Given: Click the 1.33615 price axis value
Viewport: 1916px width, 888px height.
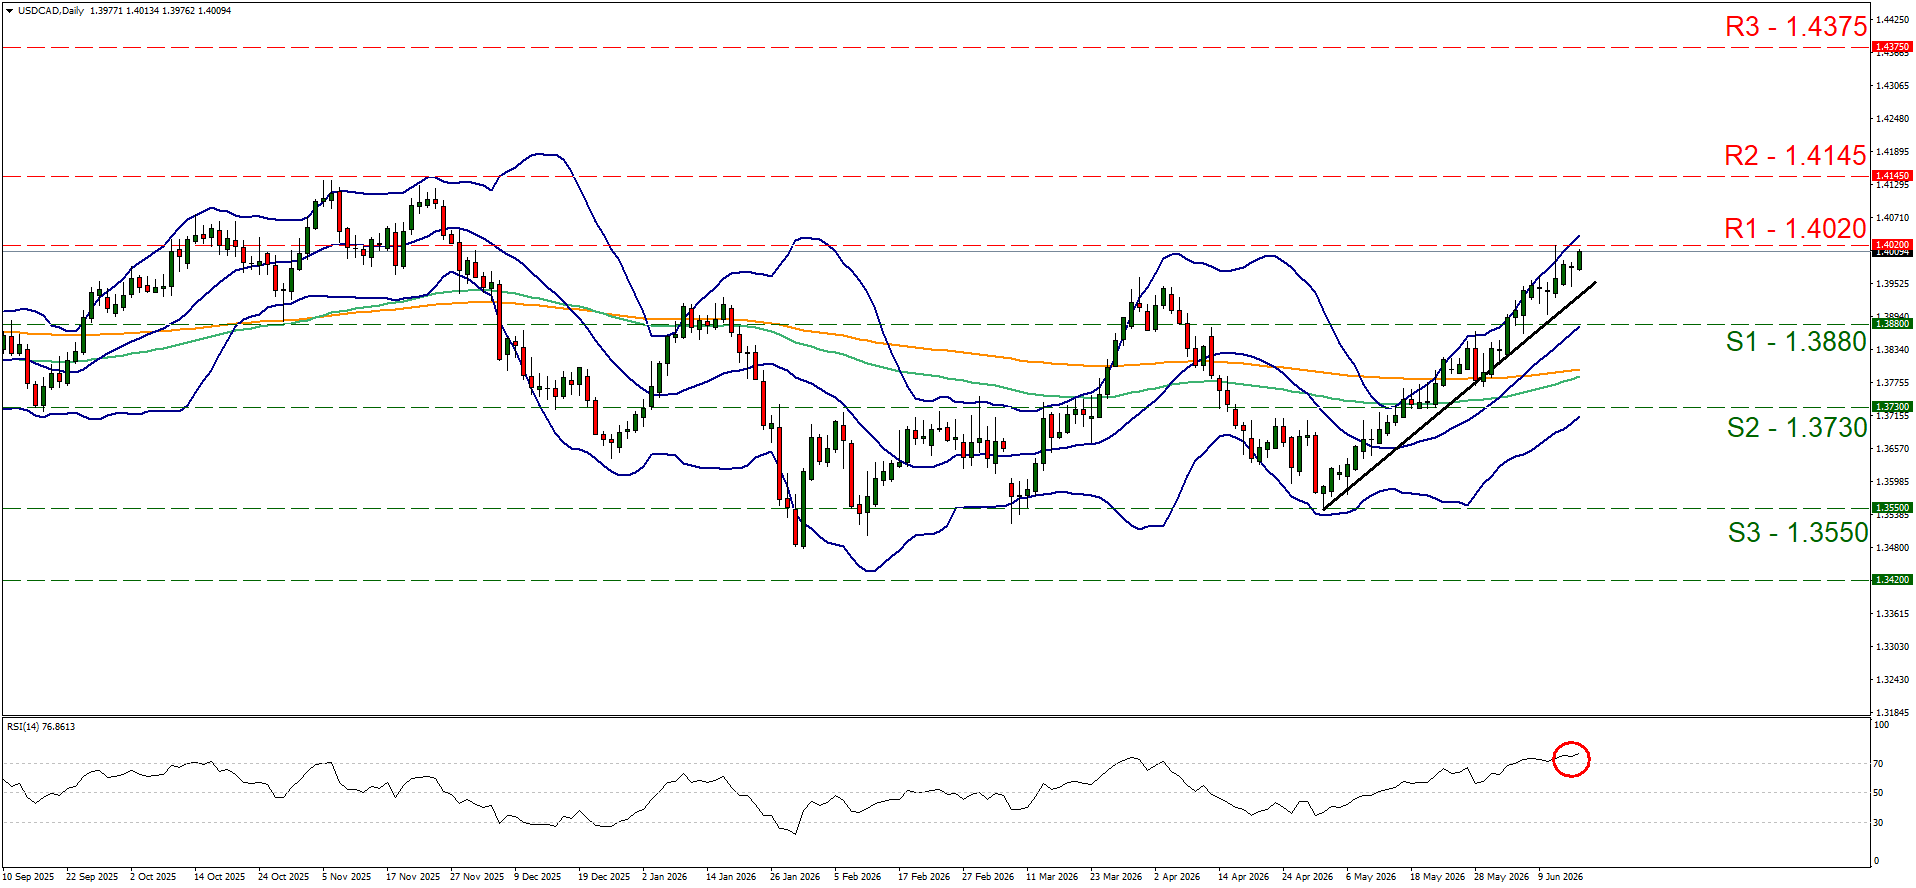Looking at the screenshot, I should click(1892, 614).
